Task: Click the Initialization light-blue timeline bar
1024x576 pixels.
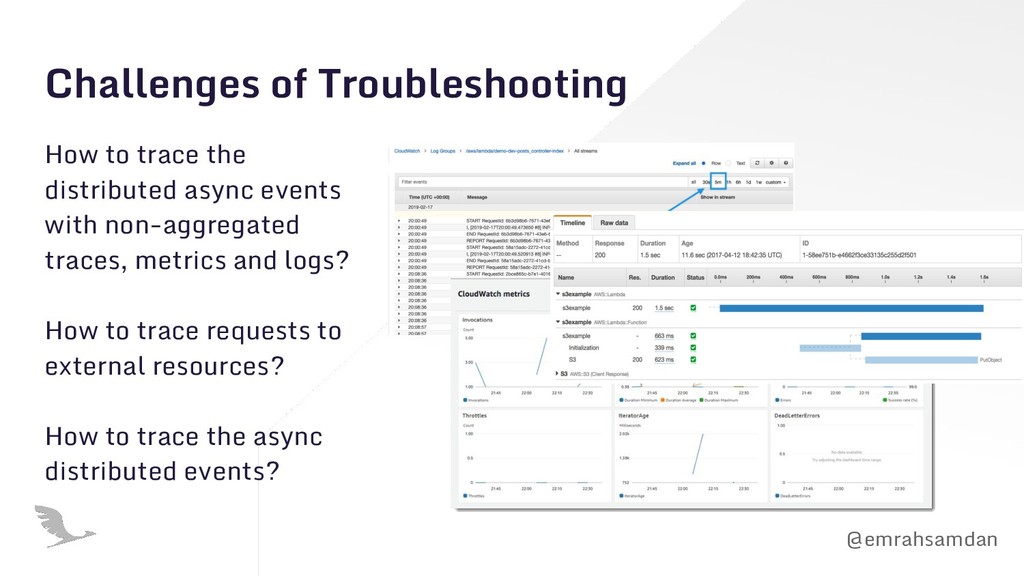Action: (830, 348)
